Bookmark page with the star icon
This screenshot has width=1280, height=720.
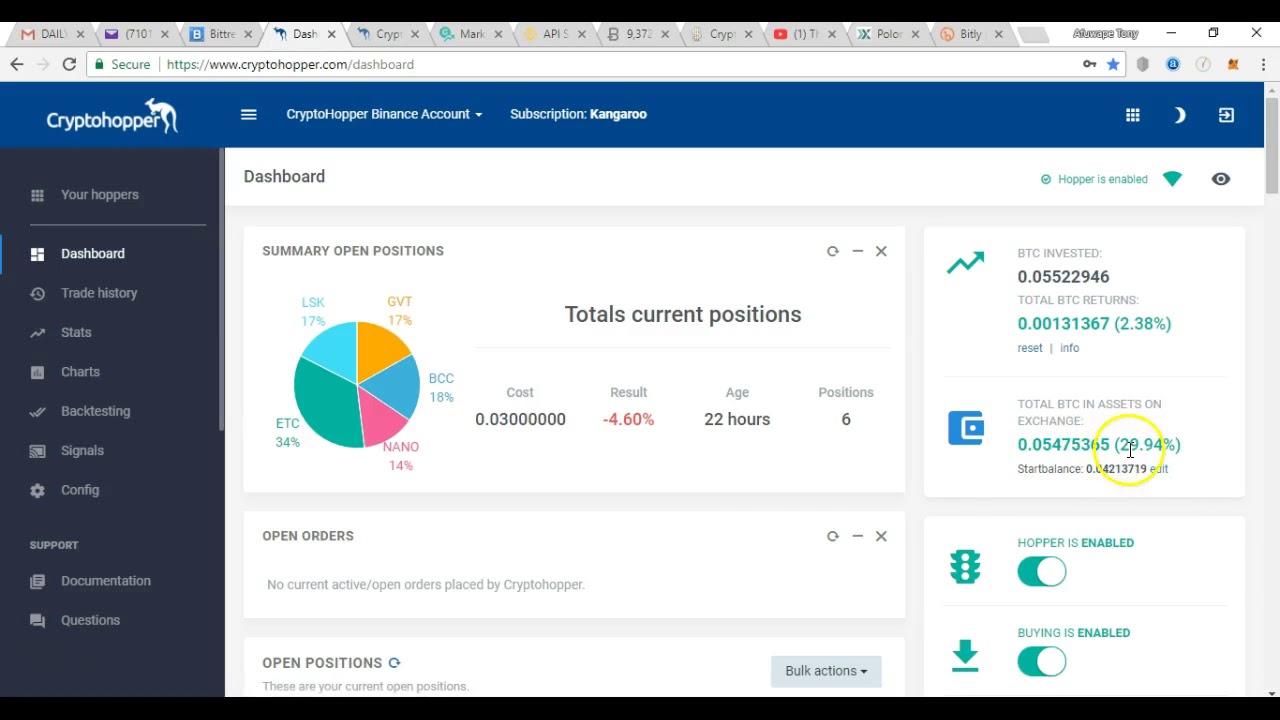[1112, 64]
